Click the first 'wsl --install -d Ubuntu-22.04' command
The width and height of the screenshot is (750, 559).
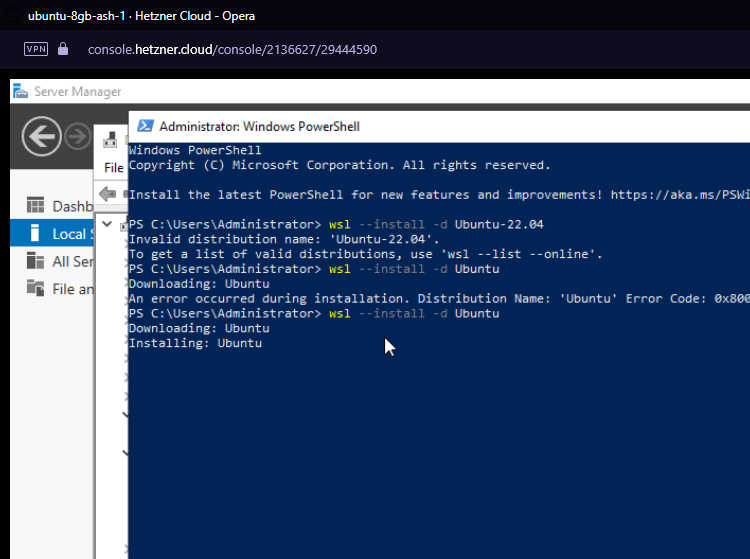click(436, 224)
